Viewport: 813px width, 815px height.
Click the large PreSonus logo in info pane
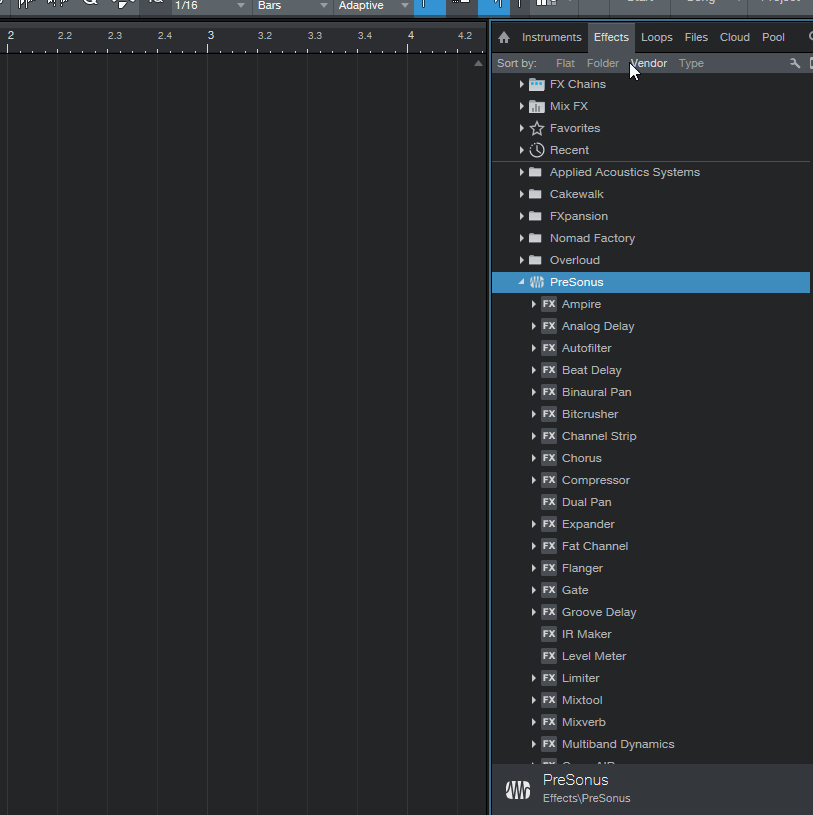coord(518,790)
